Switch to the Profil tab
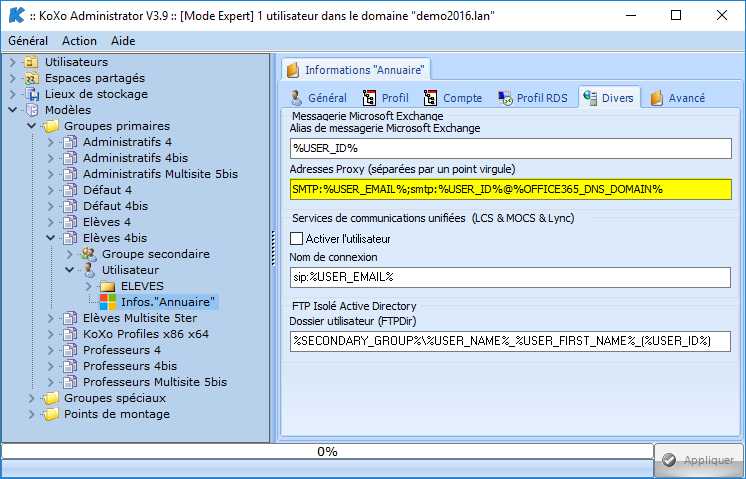 (x=385, y=98)
